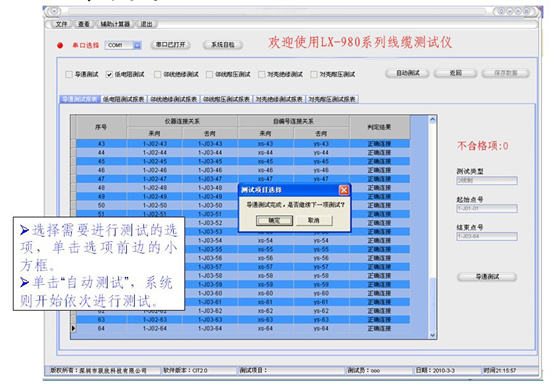Close the 测试项目选择 dialog with the X

[x=343, y=190]
